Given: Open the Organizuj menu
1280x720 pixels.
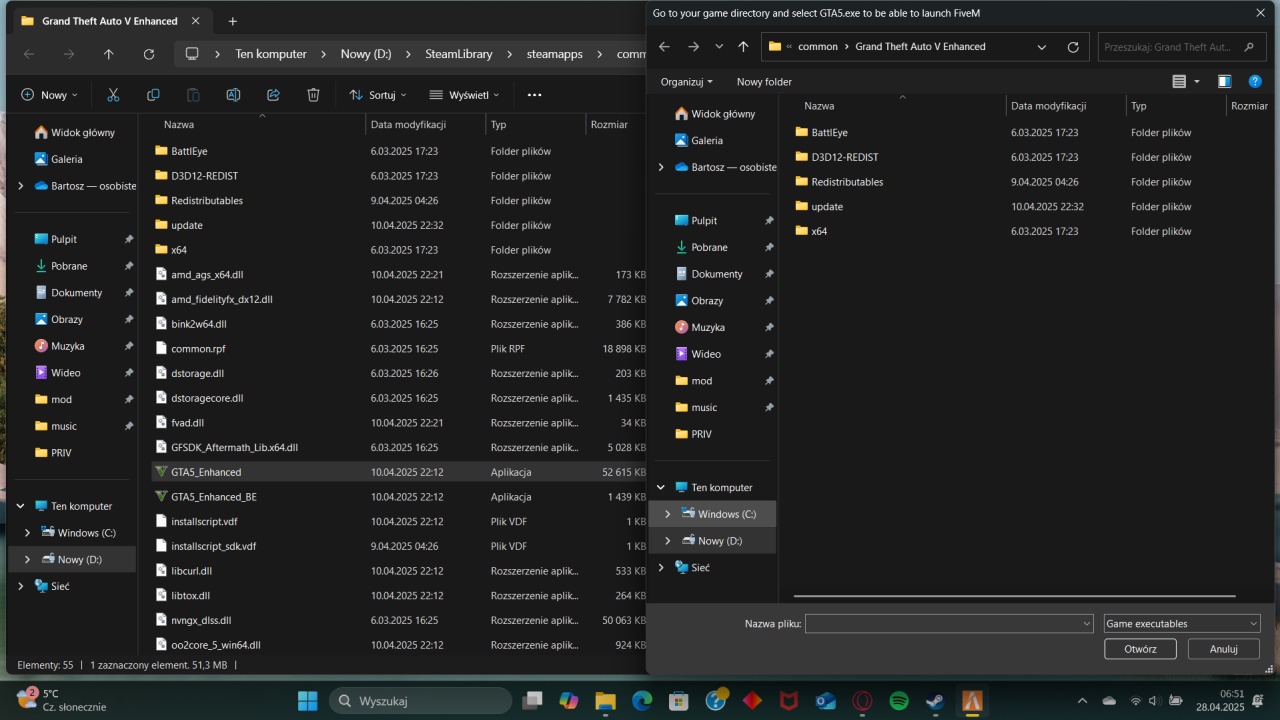Looking at the screenshot, I should coord(686,82).
